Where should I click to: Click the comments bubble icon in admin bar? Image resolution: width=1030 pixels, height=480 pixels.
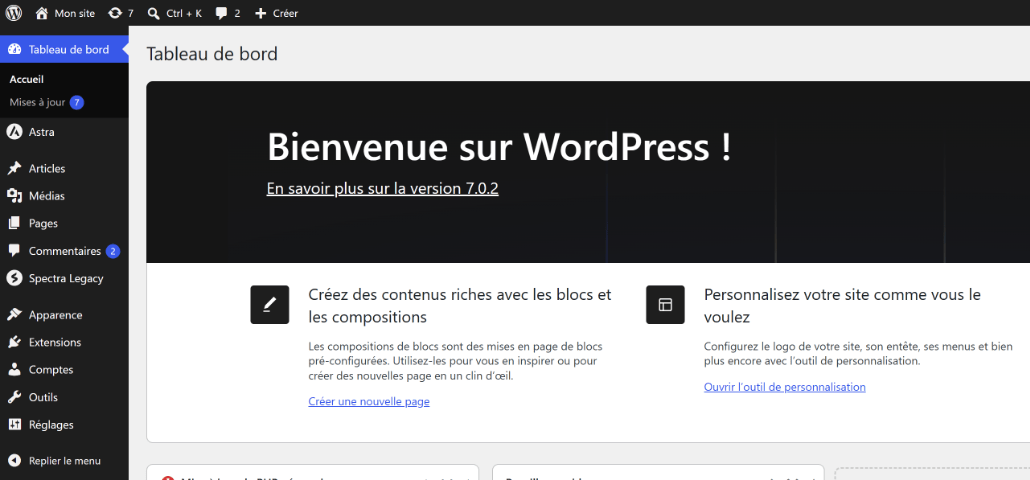221,13
